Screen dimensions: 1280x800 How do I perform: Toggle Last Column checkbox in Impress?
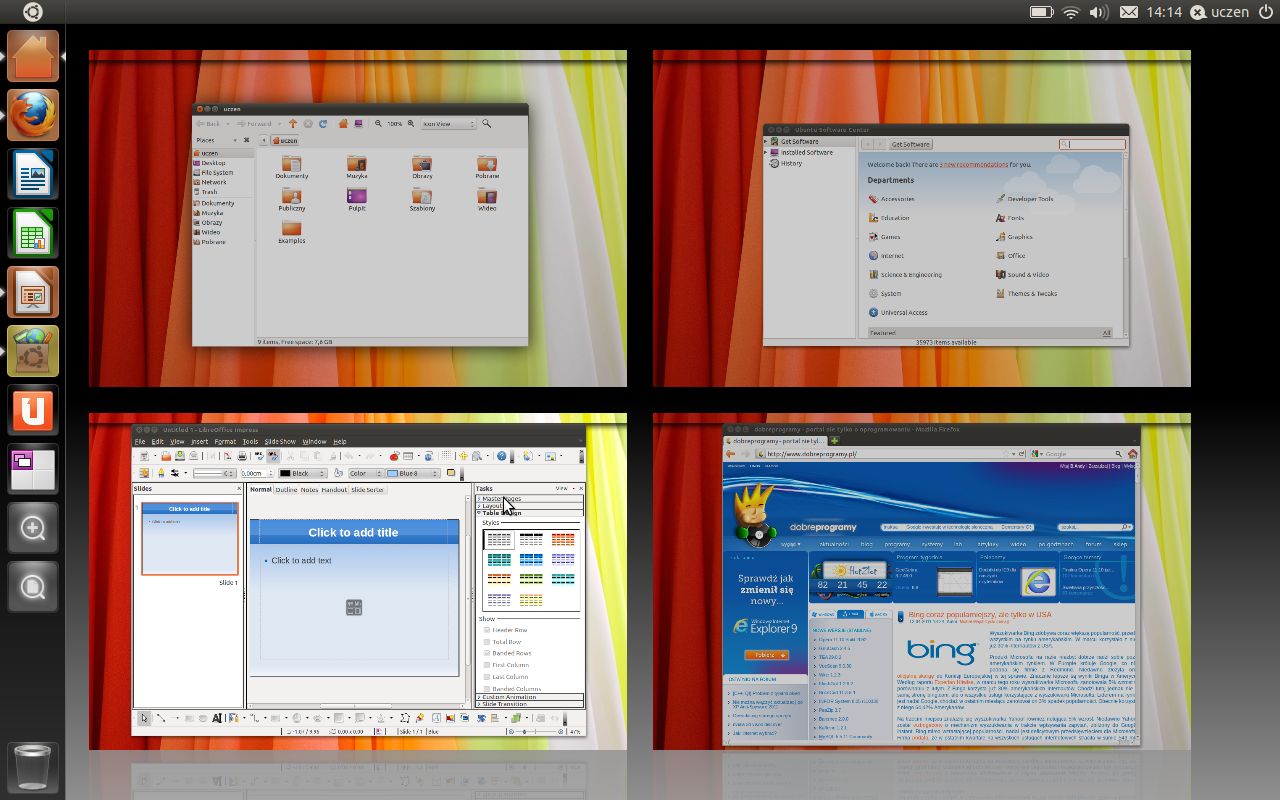[486, 677]
